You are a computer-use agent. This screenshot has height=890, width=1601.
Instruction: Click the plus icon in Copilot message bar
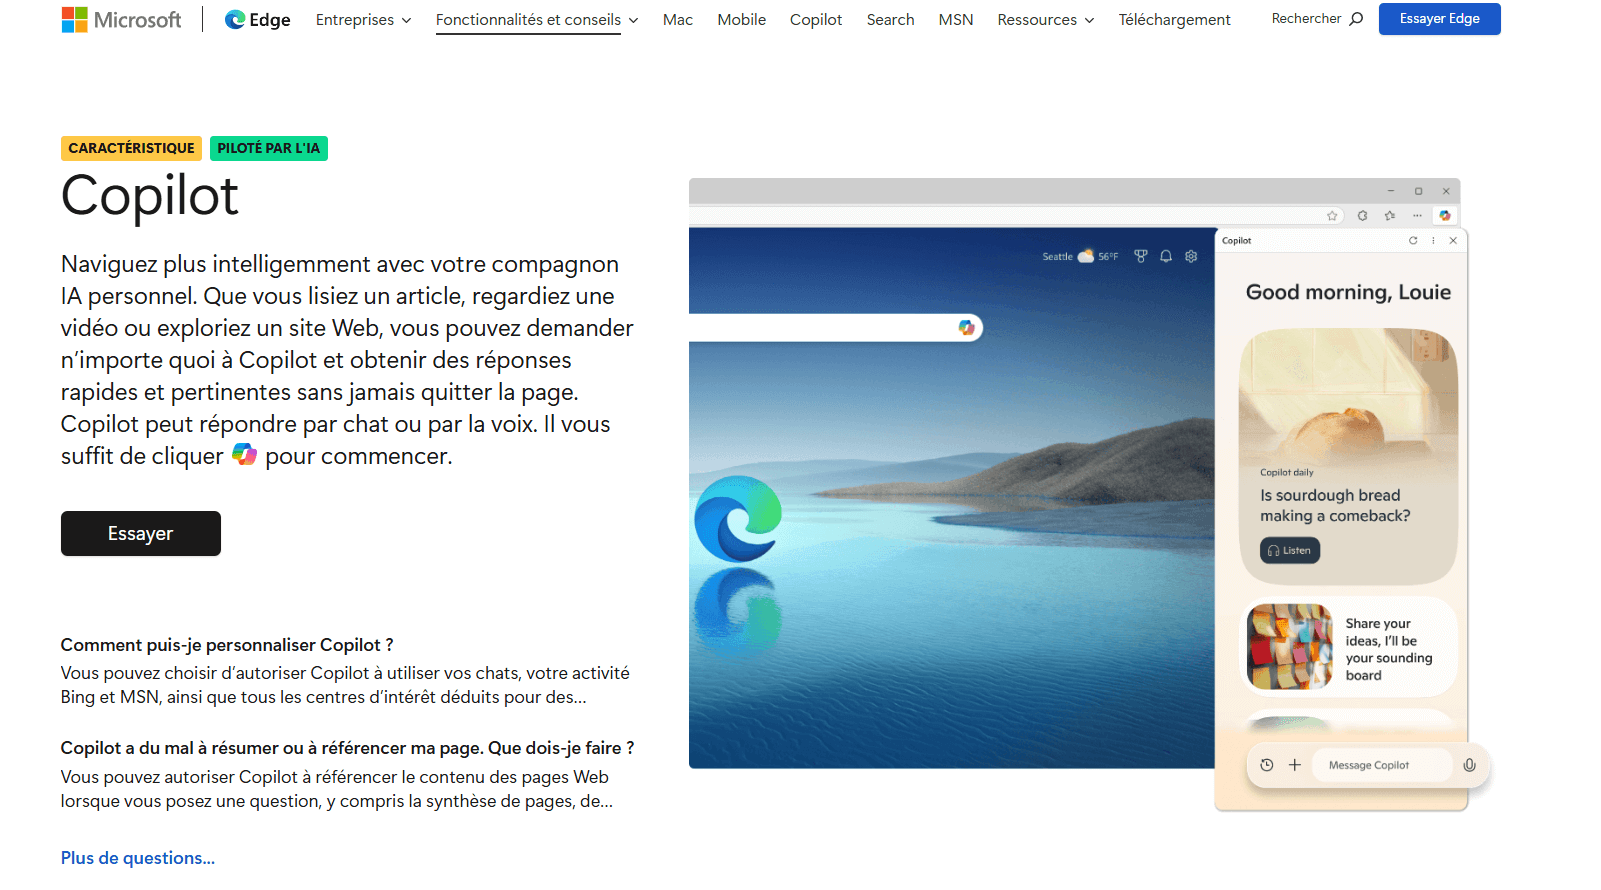(1295, 765)
